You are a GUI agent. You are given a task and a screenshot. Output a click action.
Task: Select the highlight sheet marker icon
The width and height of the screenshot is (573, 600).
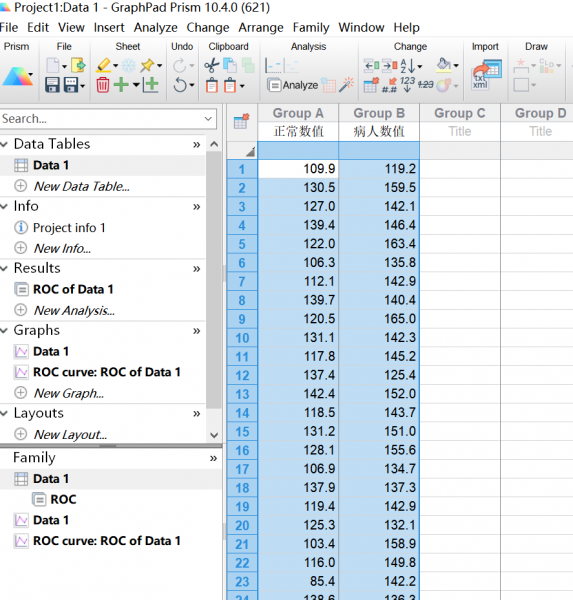(103, 65)
